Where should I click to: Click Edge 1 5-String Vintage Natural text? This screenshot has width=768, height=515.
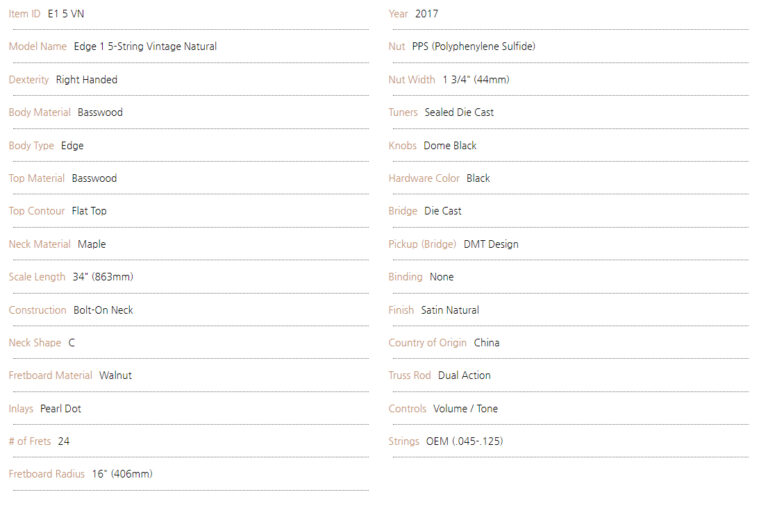click(x=145, y=47)
